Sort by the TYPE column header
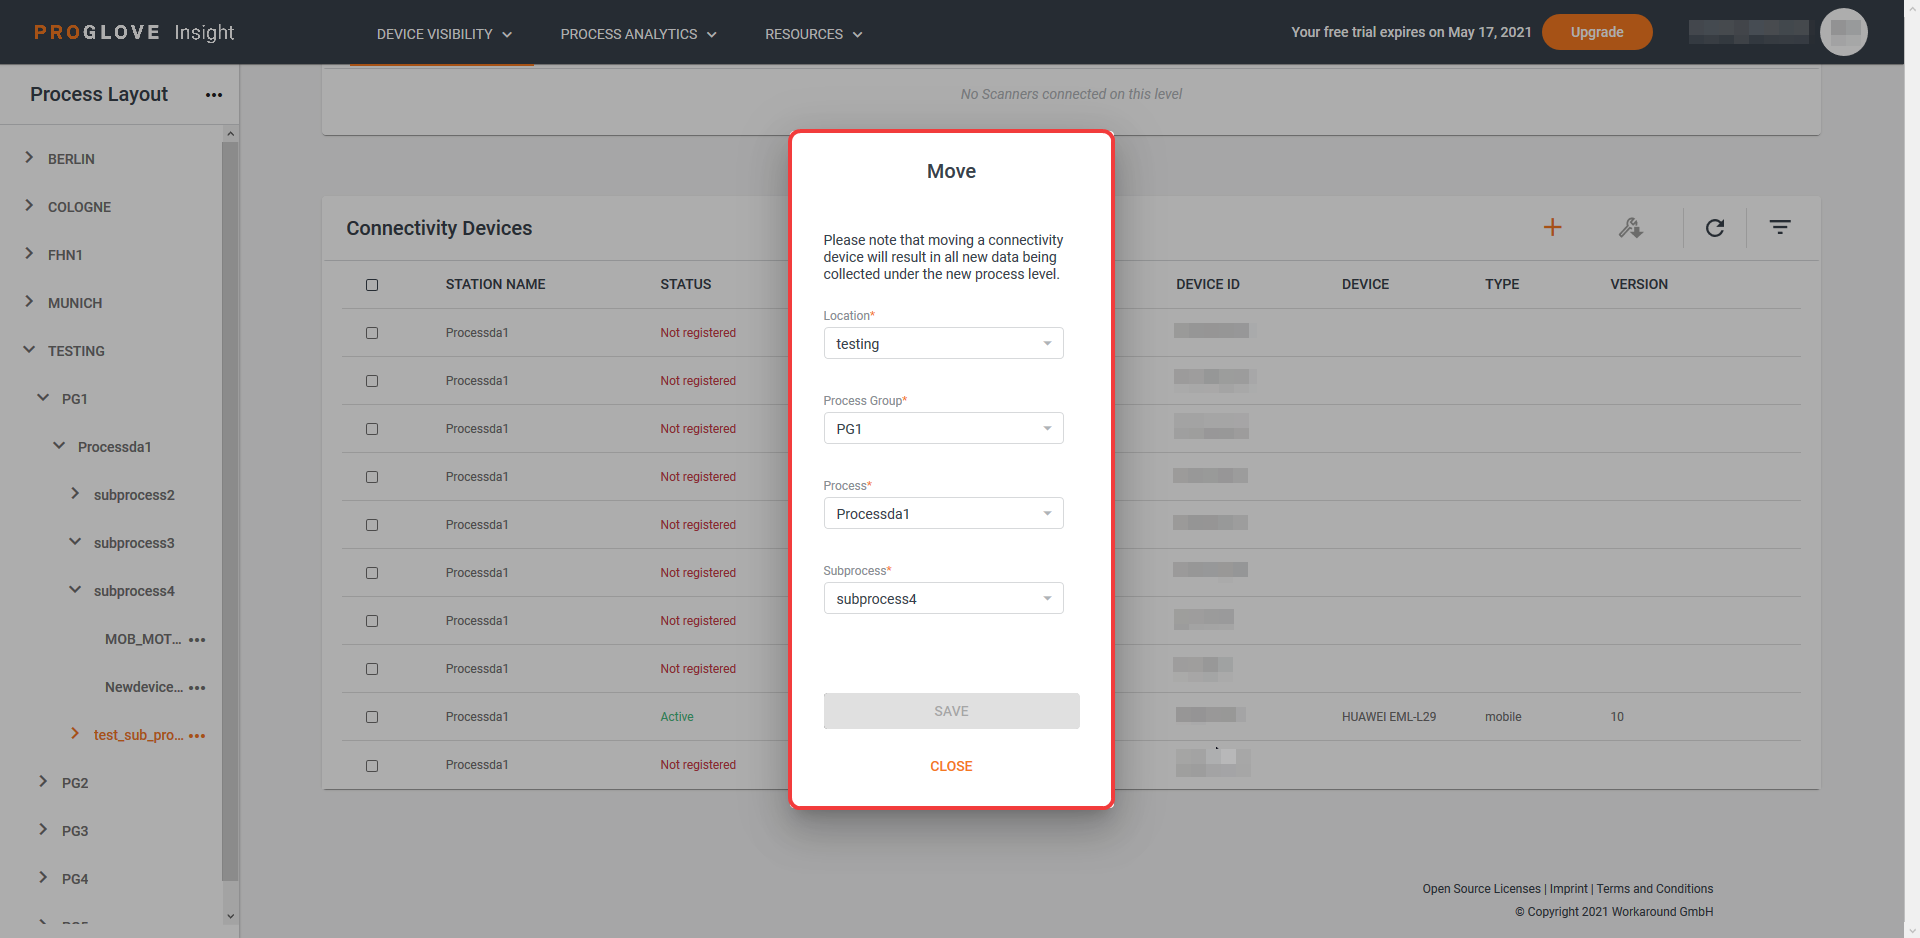 click(x=1501, y=285)
